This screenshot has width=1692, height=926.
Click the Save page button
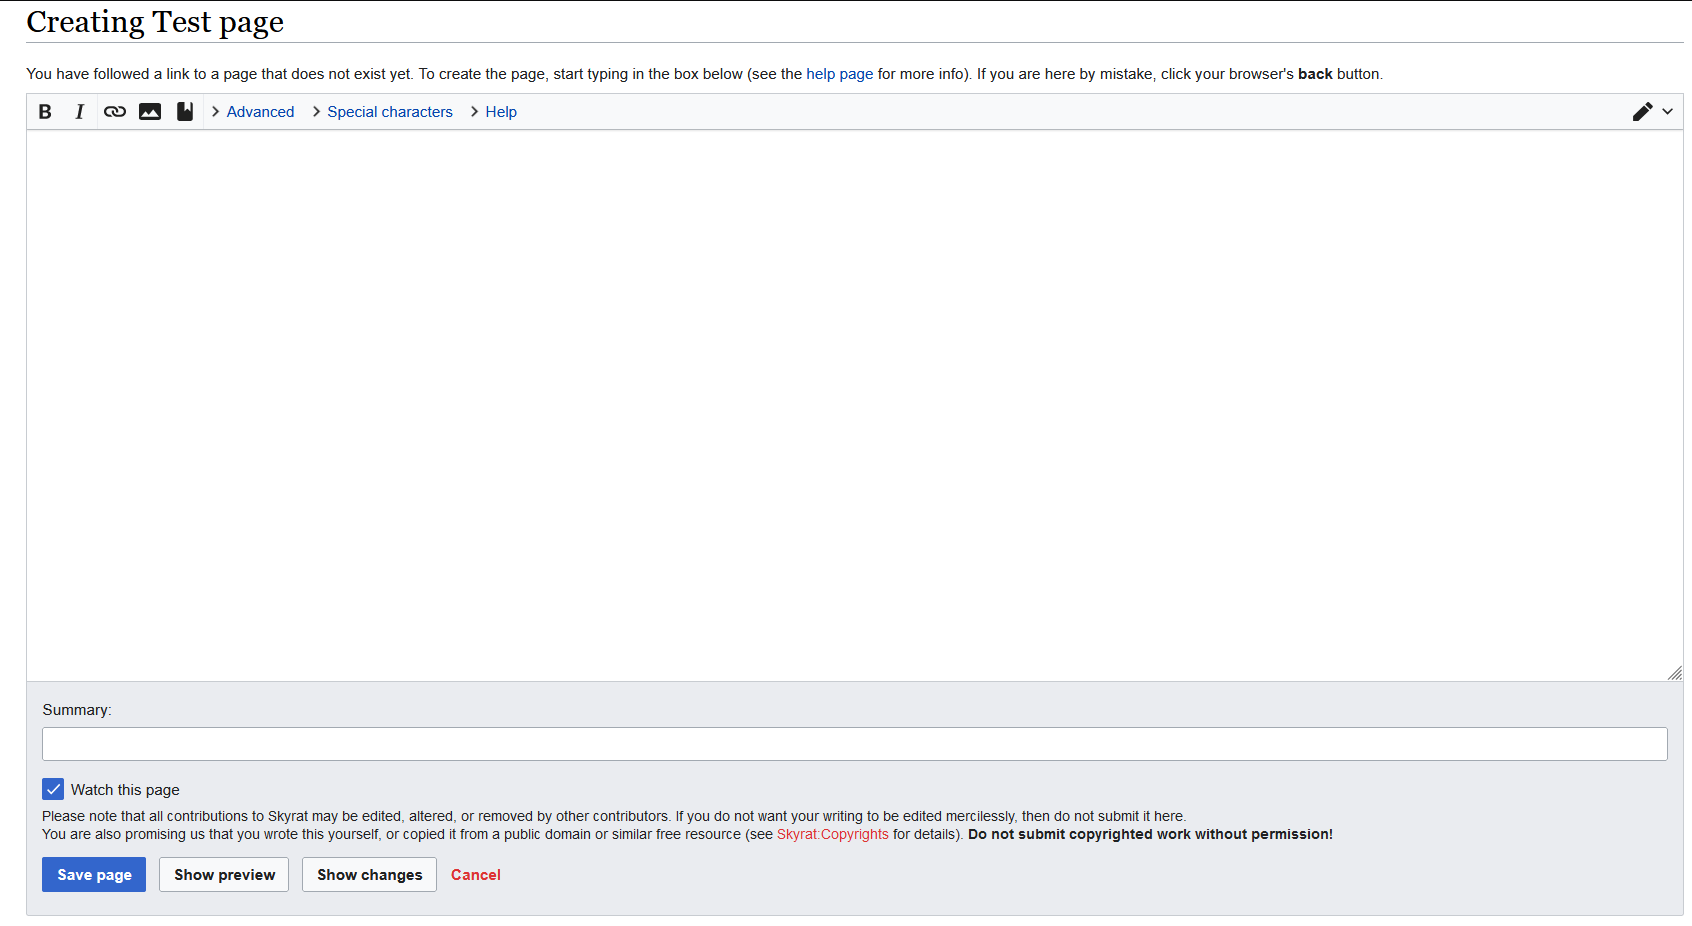pyautogui.click(x=94, y=875)
